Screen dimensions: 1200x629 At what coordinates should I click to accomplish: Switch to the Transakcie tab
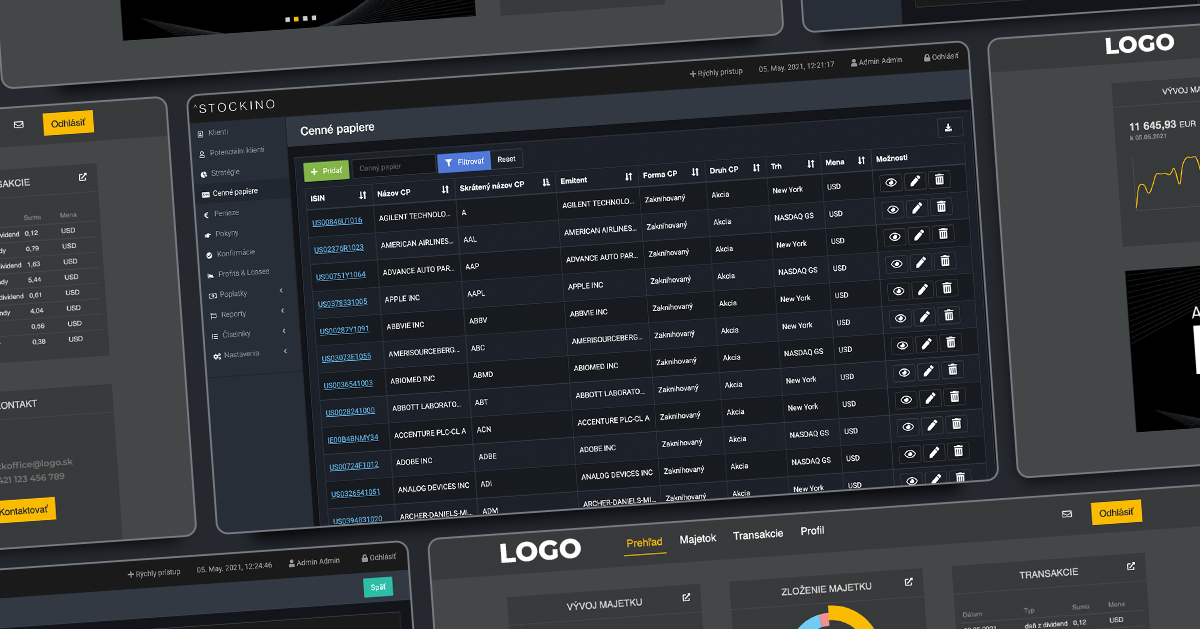(758, 535)
